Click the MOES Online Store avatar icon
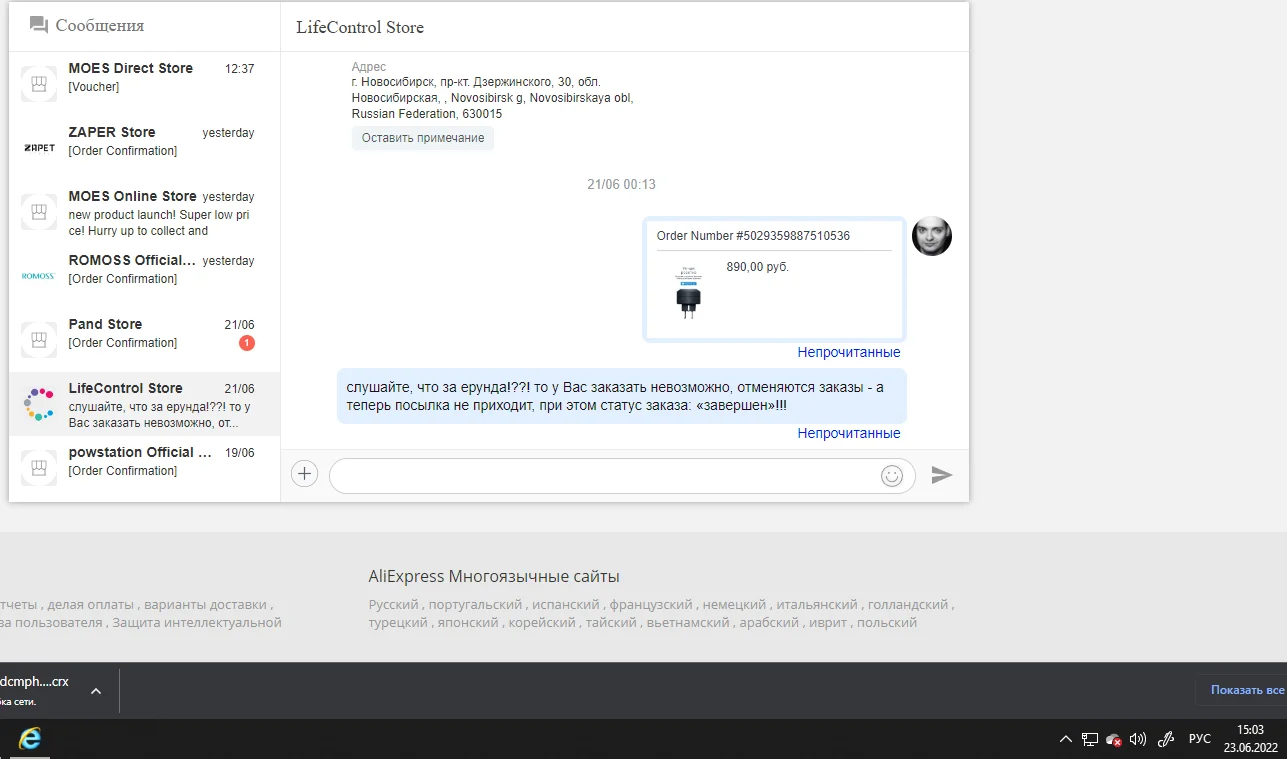 pos(39,212)
